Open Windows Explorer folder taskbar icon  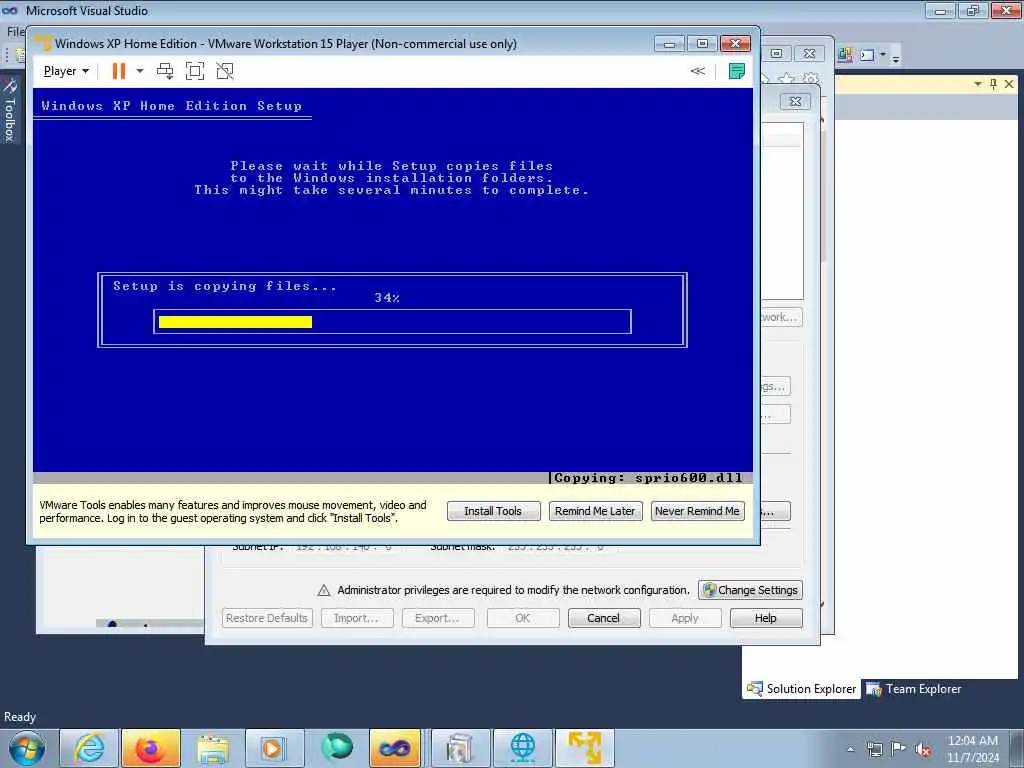(x=213, y=748)
